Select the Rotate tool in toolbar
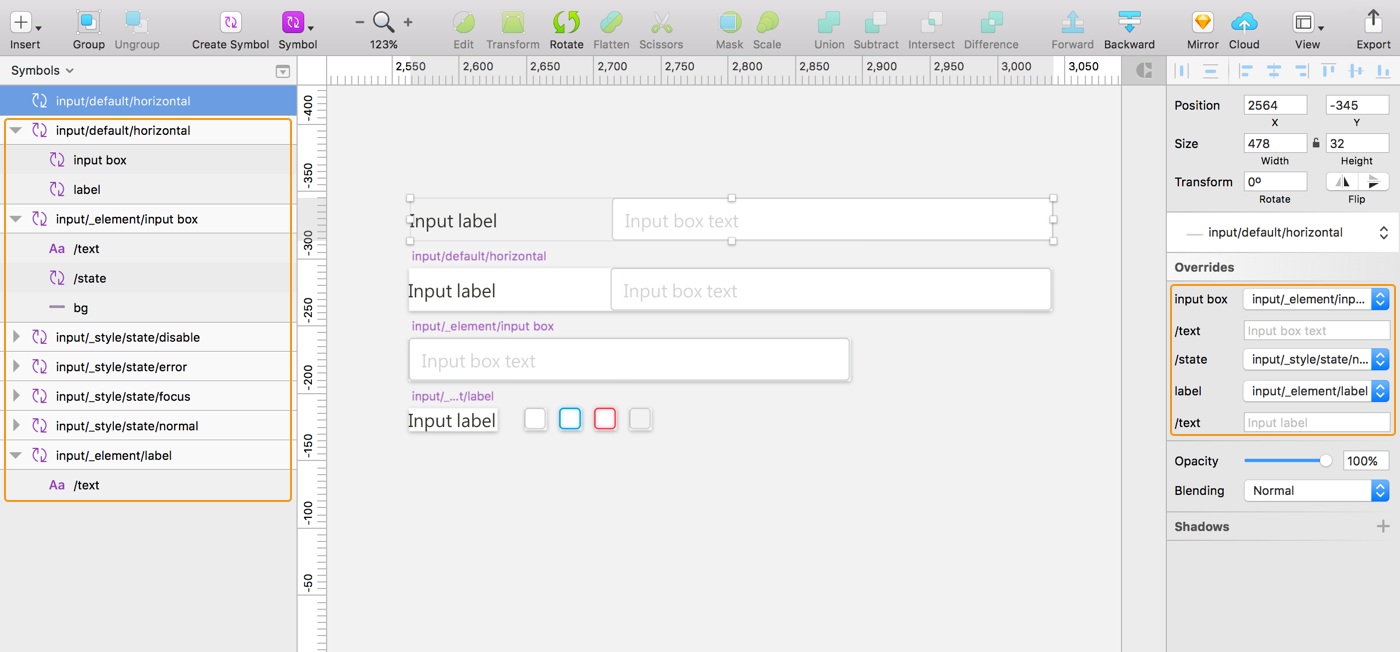 tap(566, 23)
